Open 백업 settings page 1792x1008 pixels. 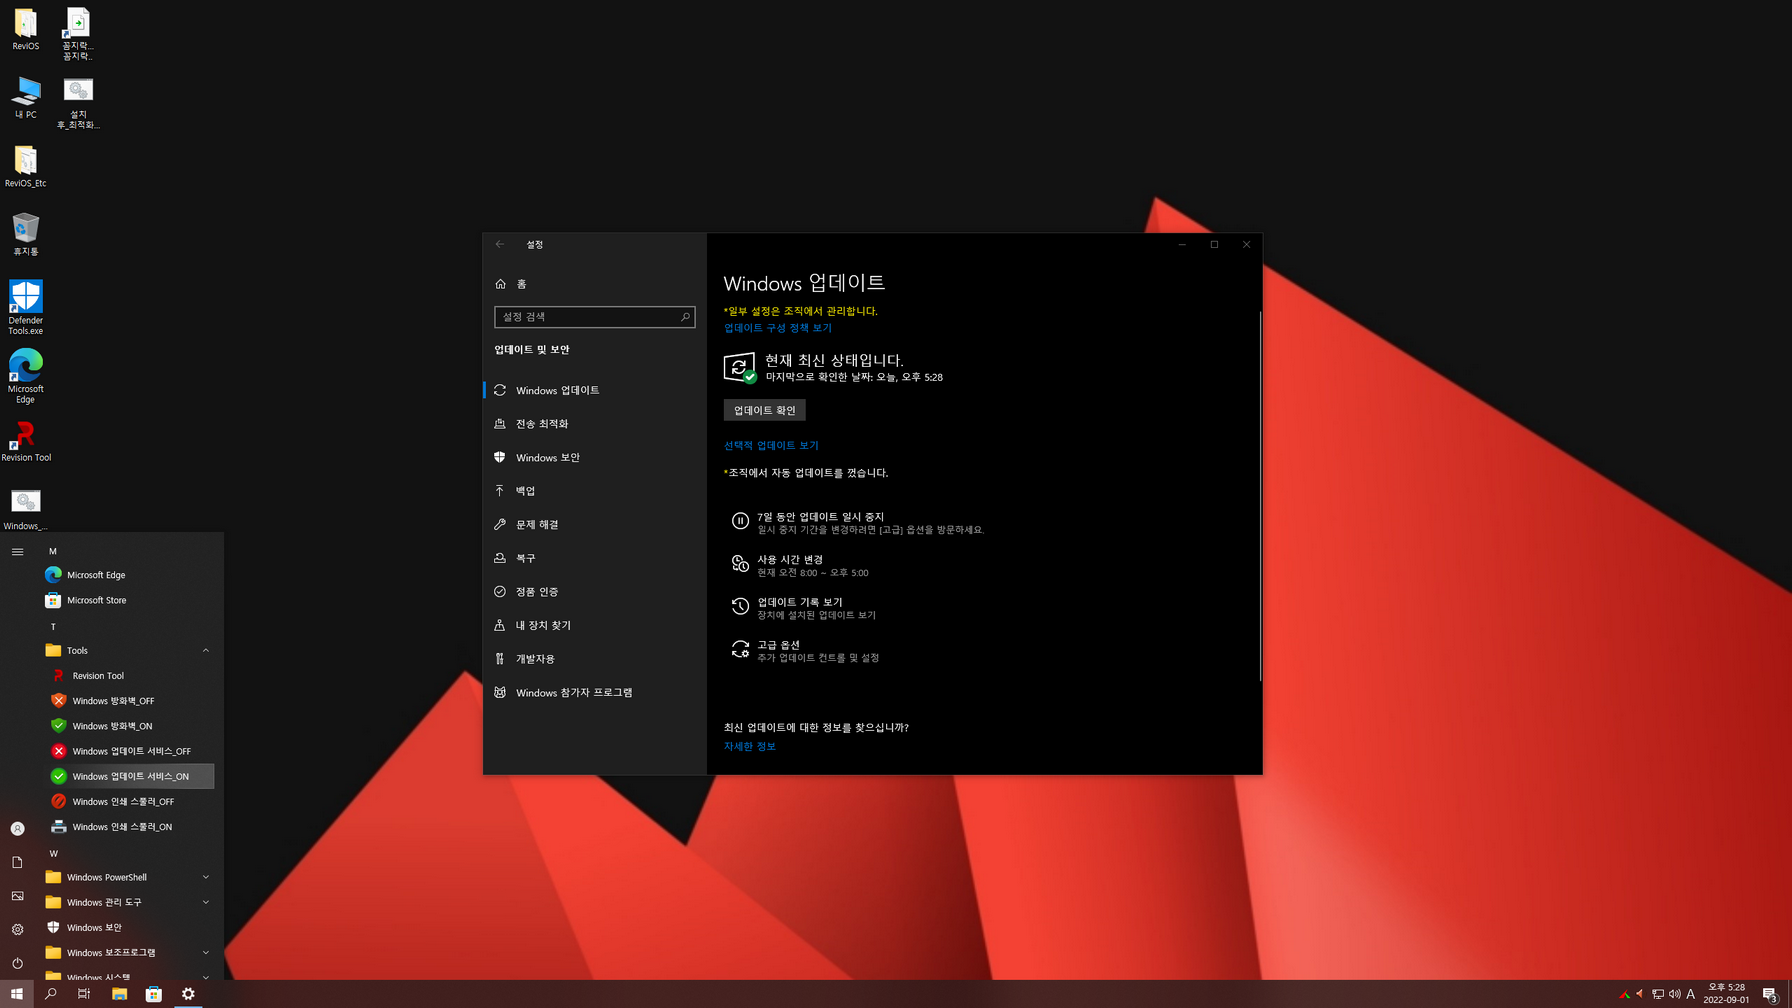coord(594,491)
